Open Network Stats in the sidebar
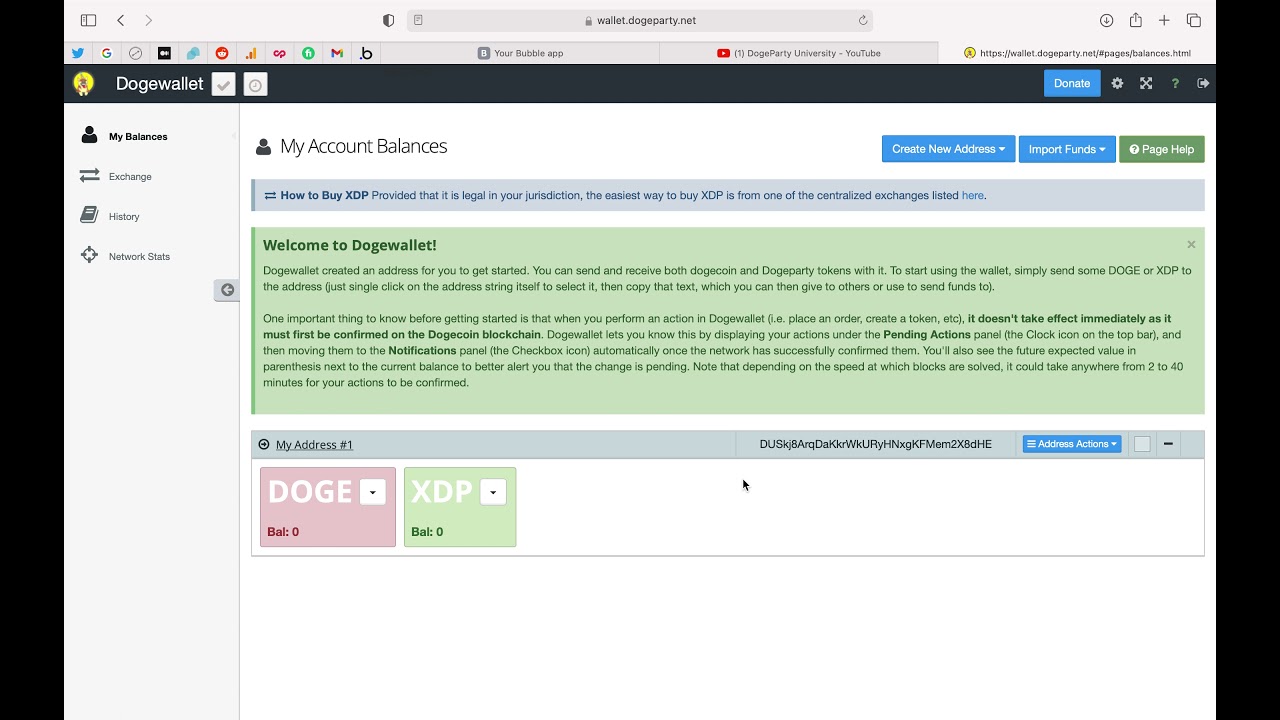The image size is (1280, 720). [x=139, y=256]
